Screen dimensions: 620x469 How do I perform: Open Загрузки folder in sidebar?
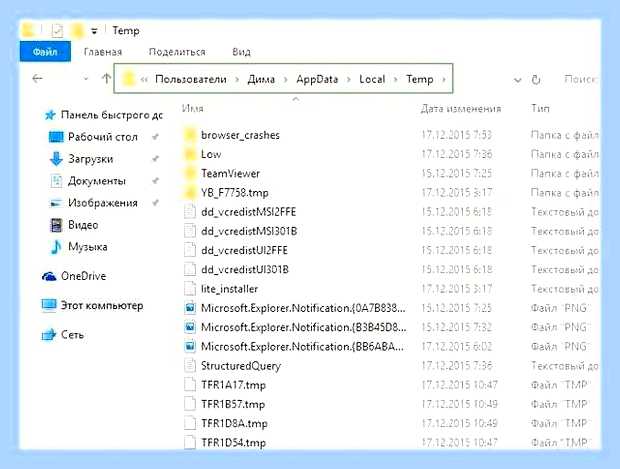click(91, 159)
